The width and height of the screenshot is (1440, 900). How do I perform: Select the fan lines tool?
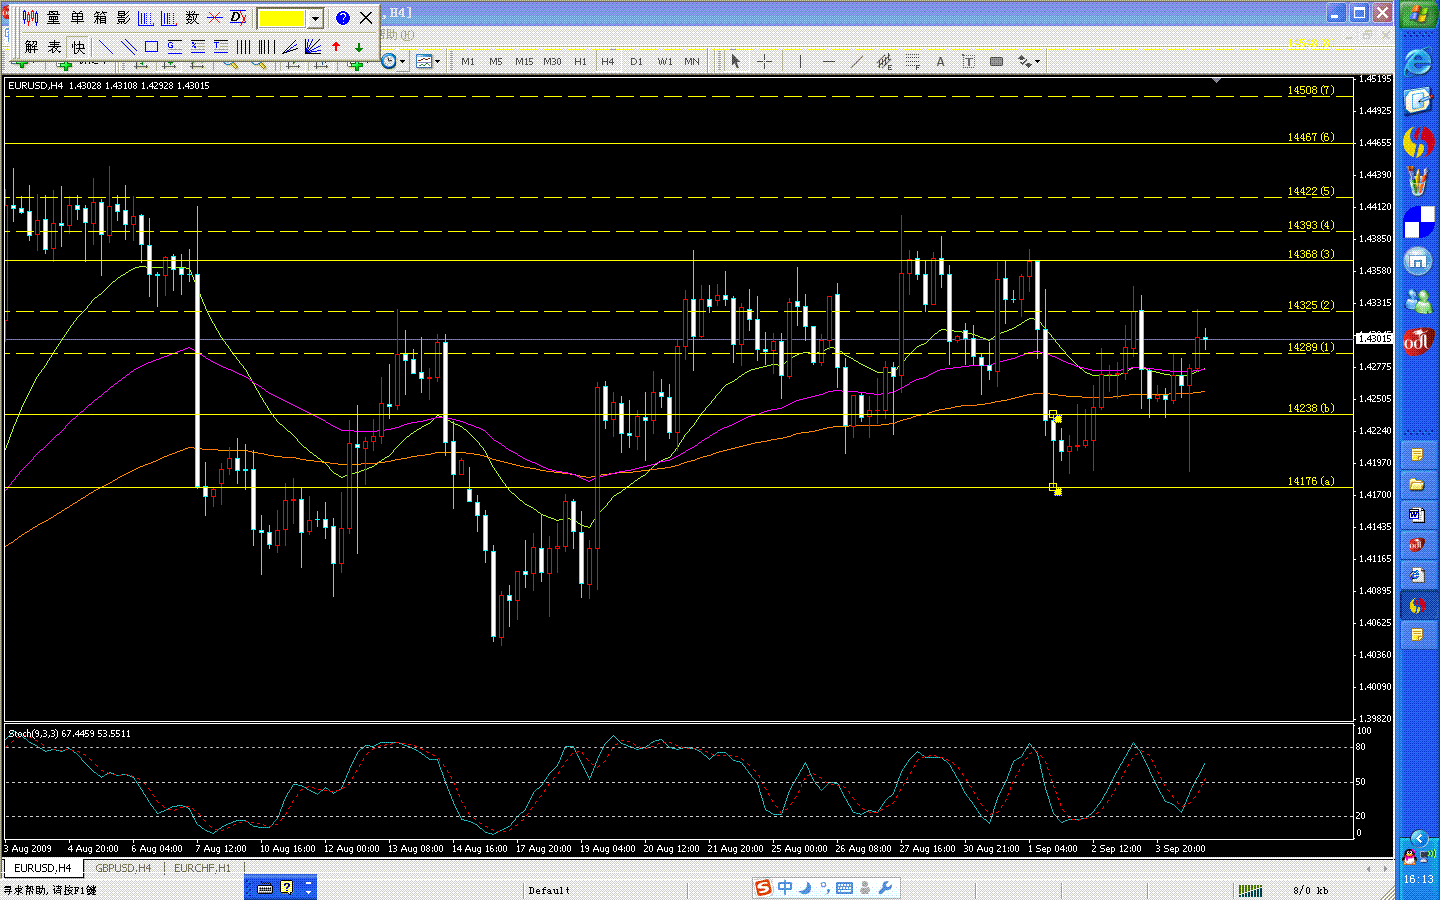312,47
